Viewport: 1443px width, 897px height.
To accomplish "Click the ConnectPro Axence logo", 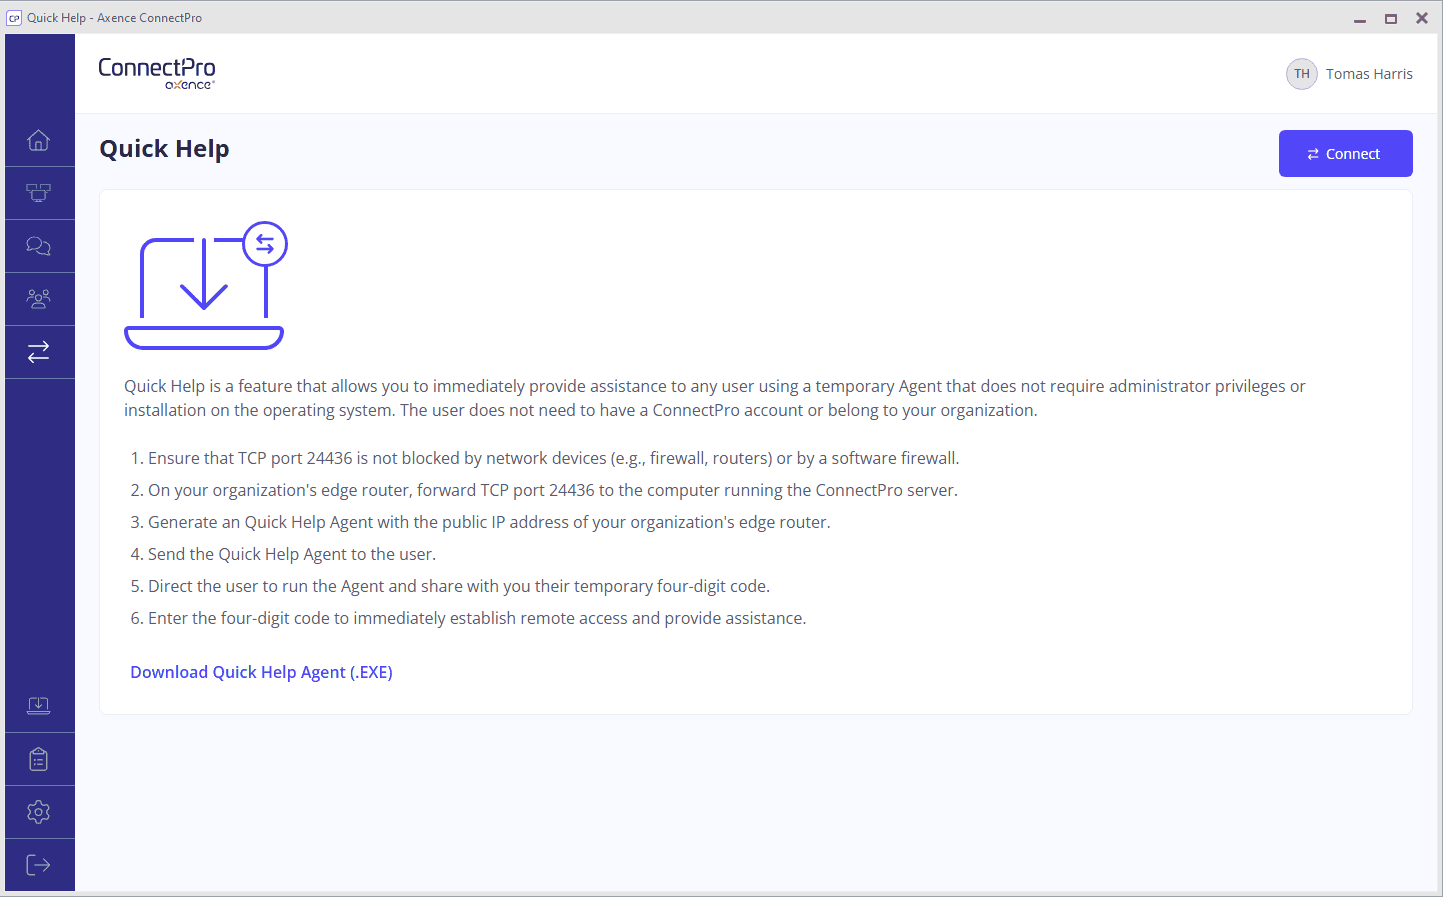I will click(157, 73).
